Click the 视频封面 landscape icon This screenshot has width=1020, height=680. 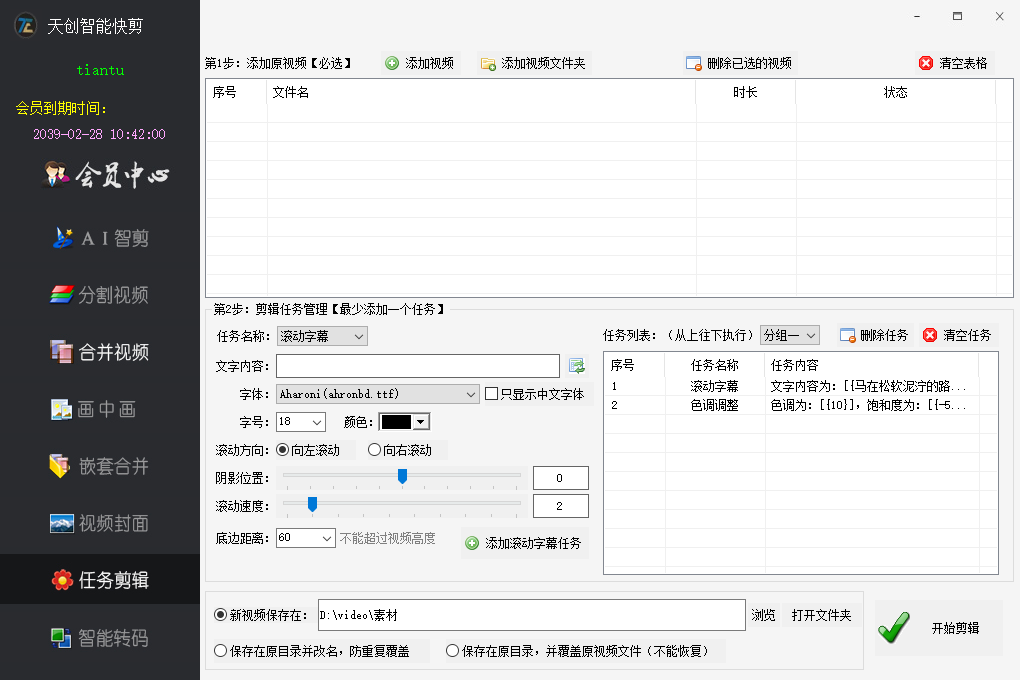pyautogui.click(x=62, y=523)
